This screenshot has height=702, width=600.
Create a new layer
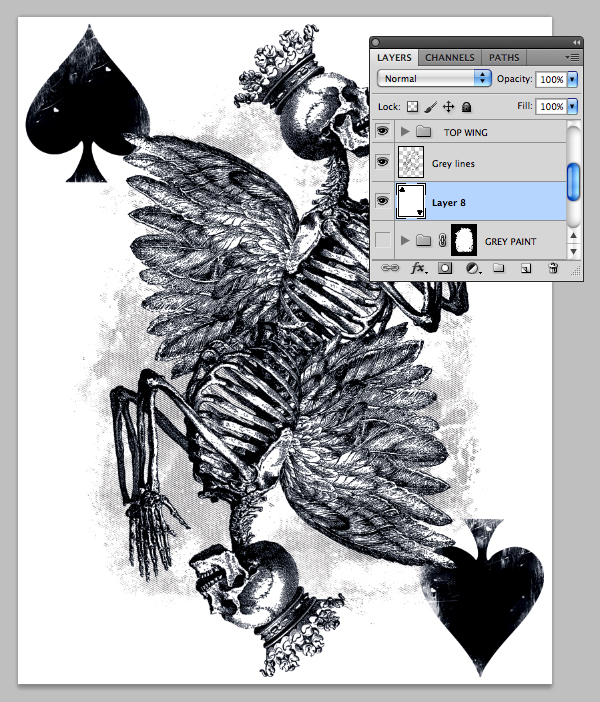(526, 268)
